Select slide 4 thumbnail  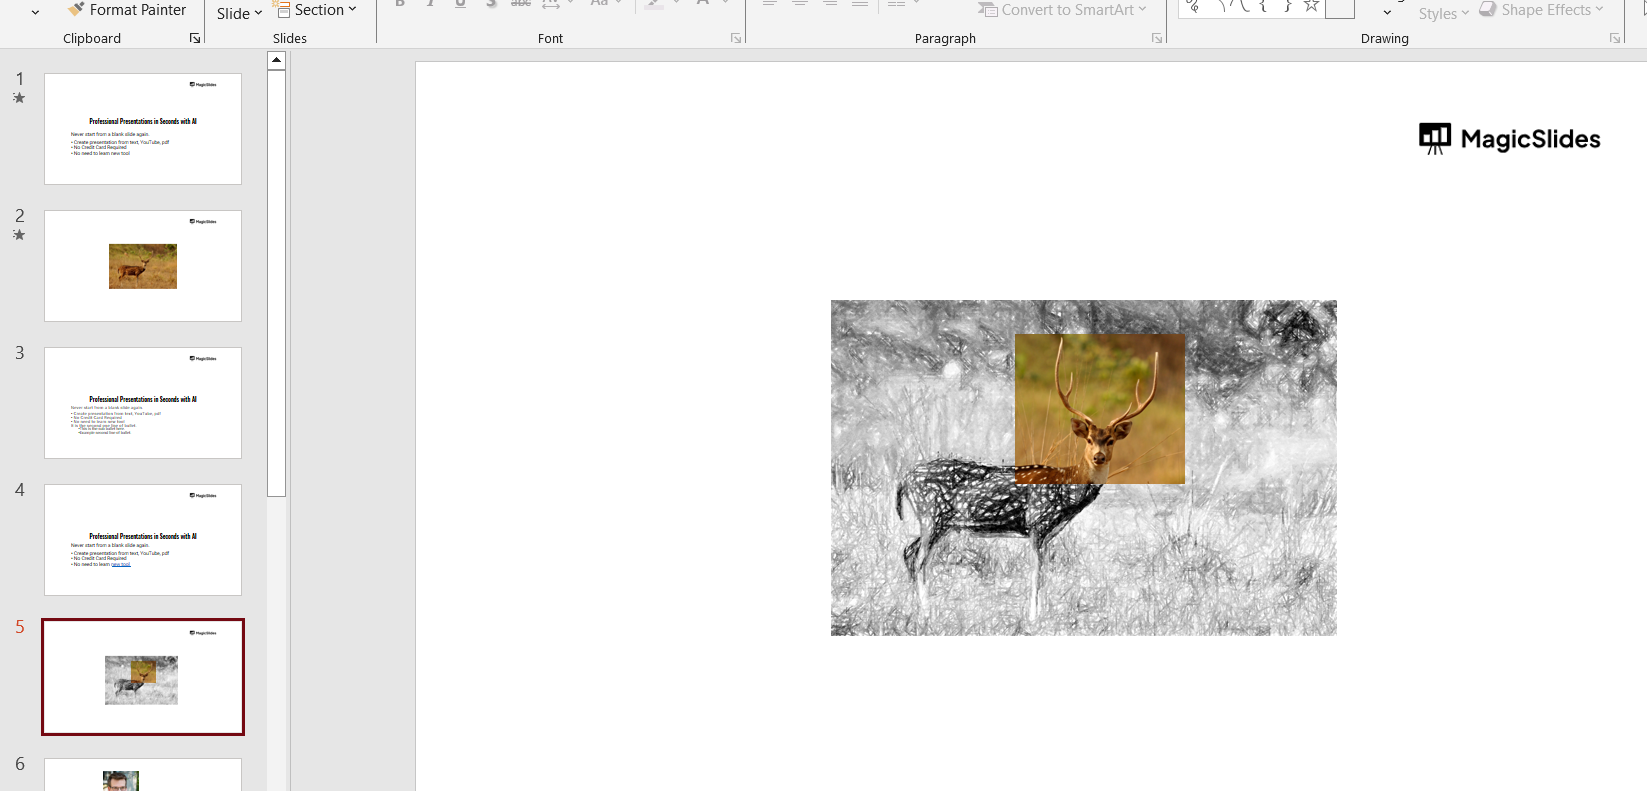click(x=143, y=540)
